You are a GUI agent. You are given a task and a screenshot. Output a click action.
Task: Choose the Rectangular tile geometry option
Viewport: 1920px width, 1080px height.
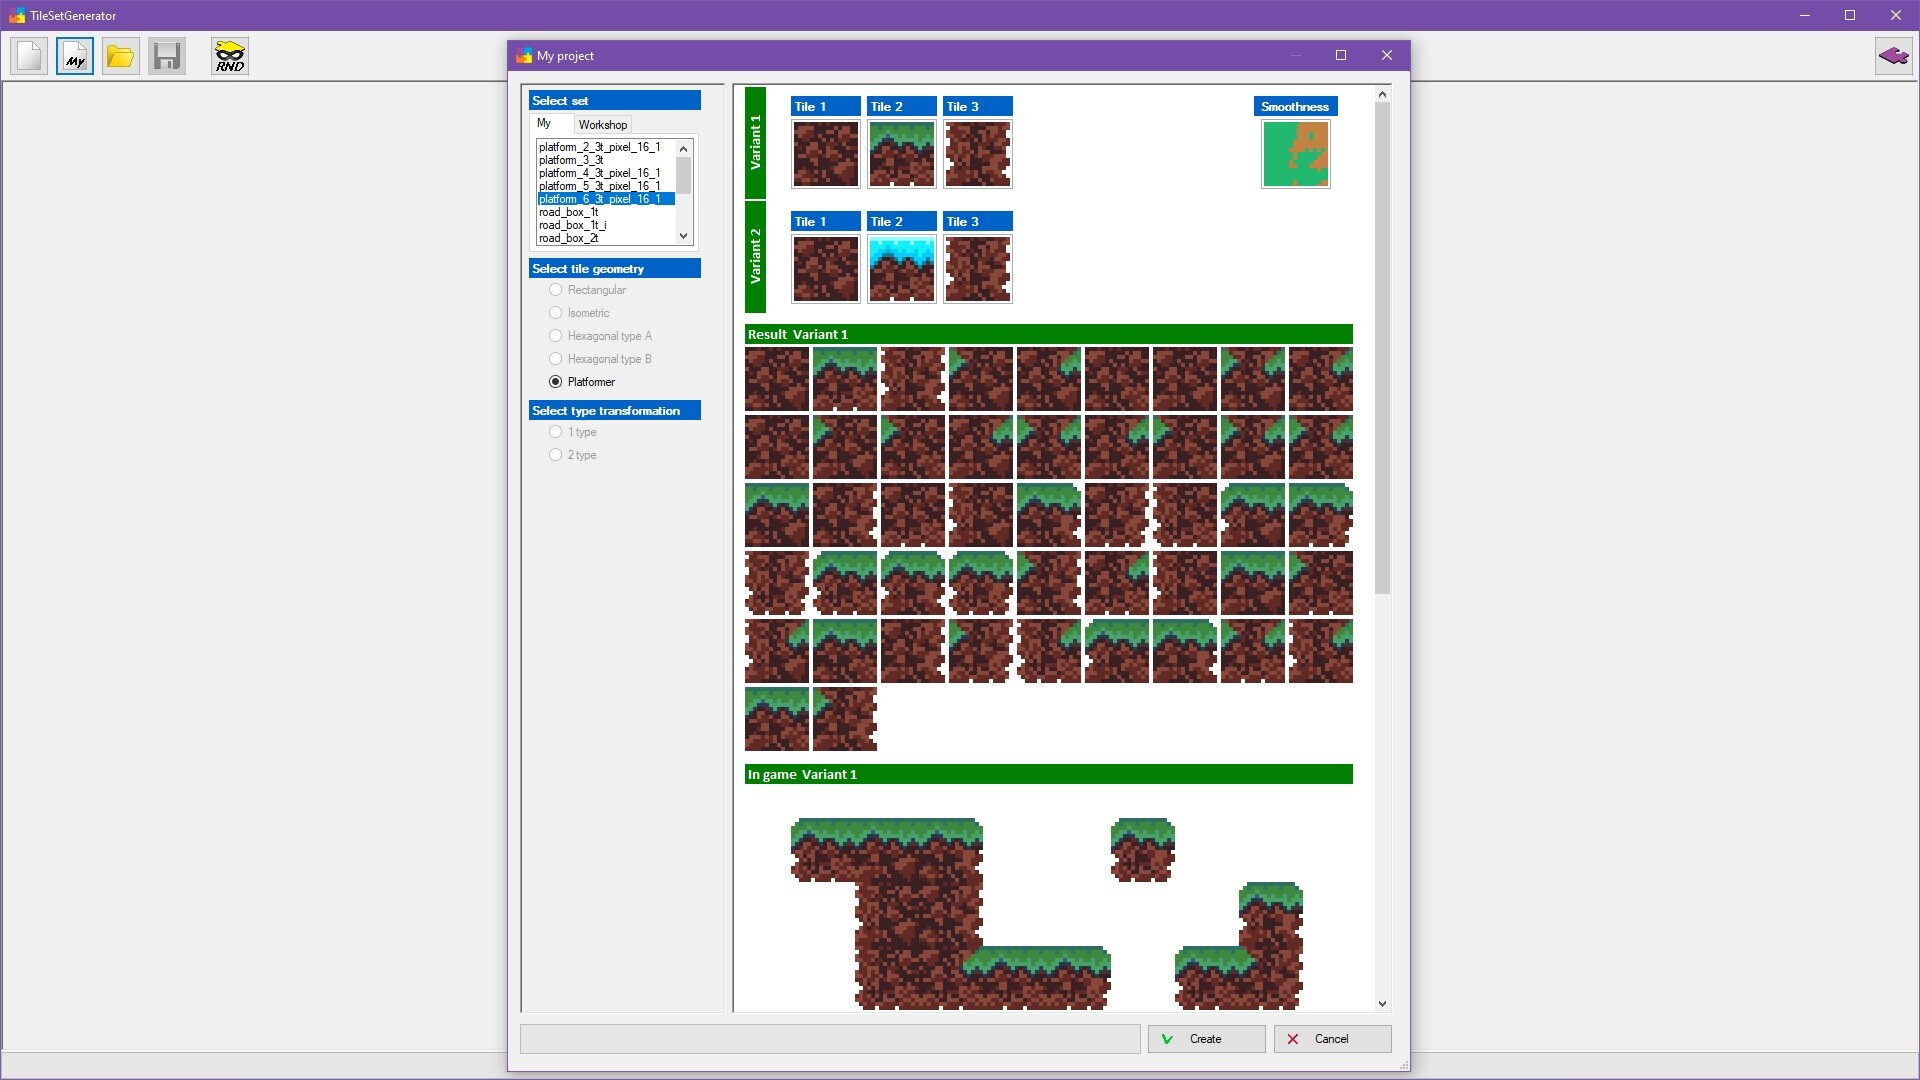pyautogui.click(x=556, y=290)
